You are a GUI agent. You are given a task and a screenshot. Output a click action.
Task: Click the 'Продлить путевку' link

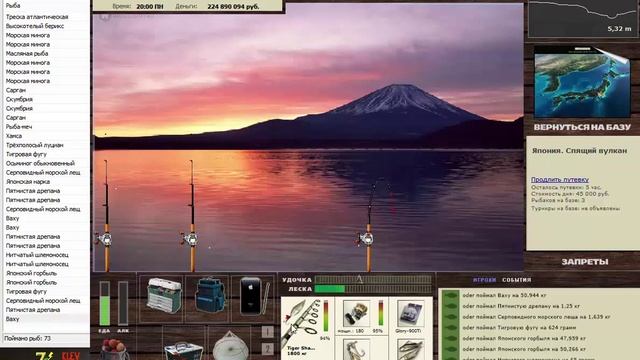(560, 180)
